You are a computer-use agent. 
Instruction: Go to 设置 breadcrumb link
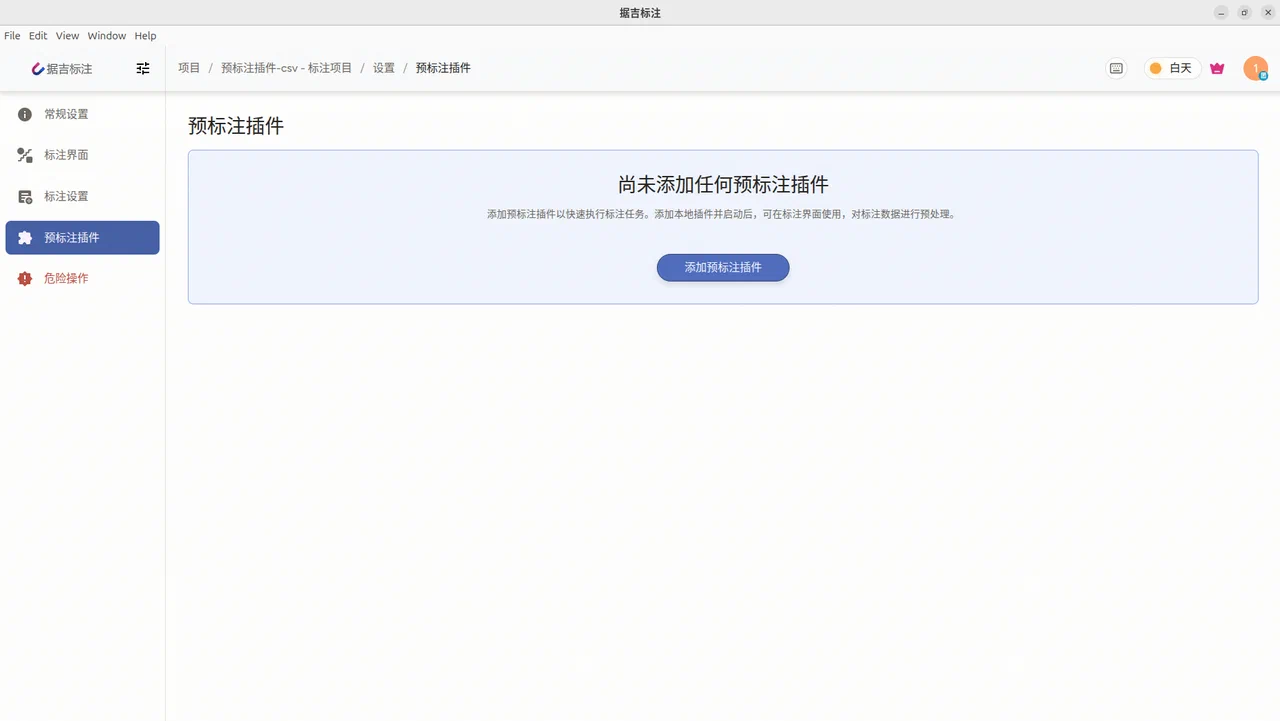(x=384, y=68)
